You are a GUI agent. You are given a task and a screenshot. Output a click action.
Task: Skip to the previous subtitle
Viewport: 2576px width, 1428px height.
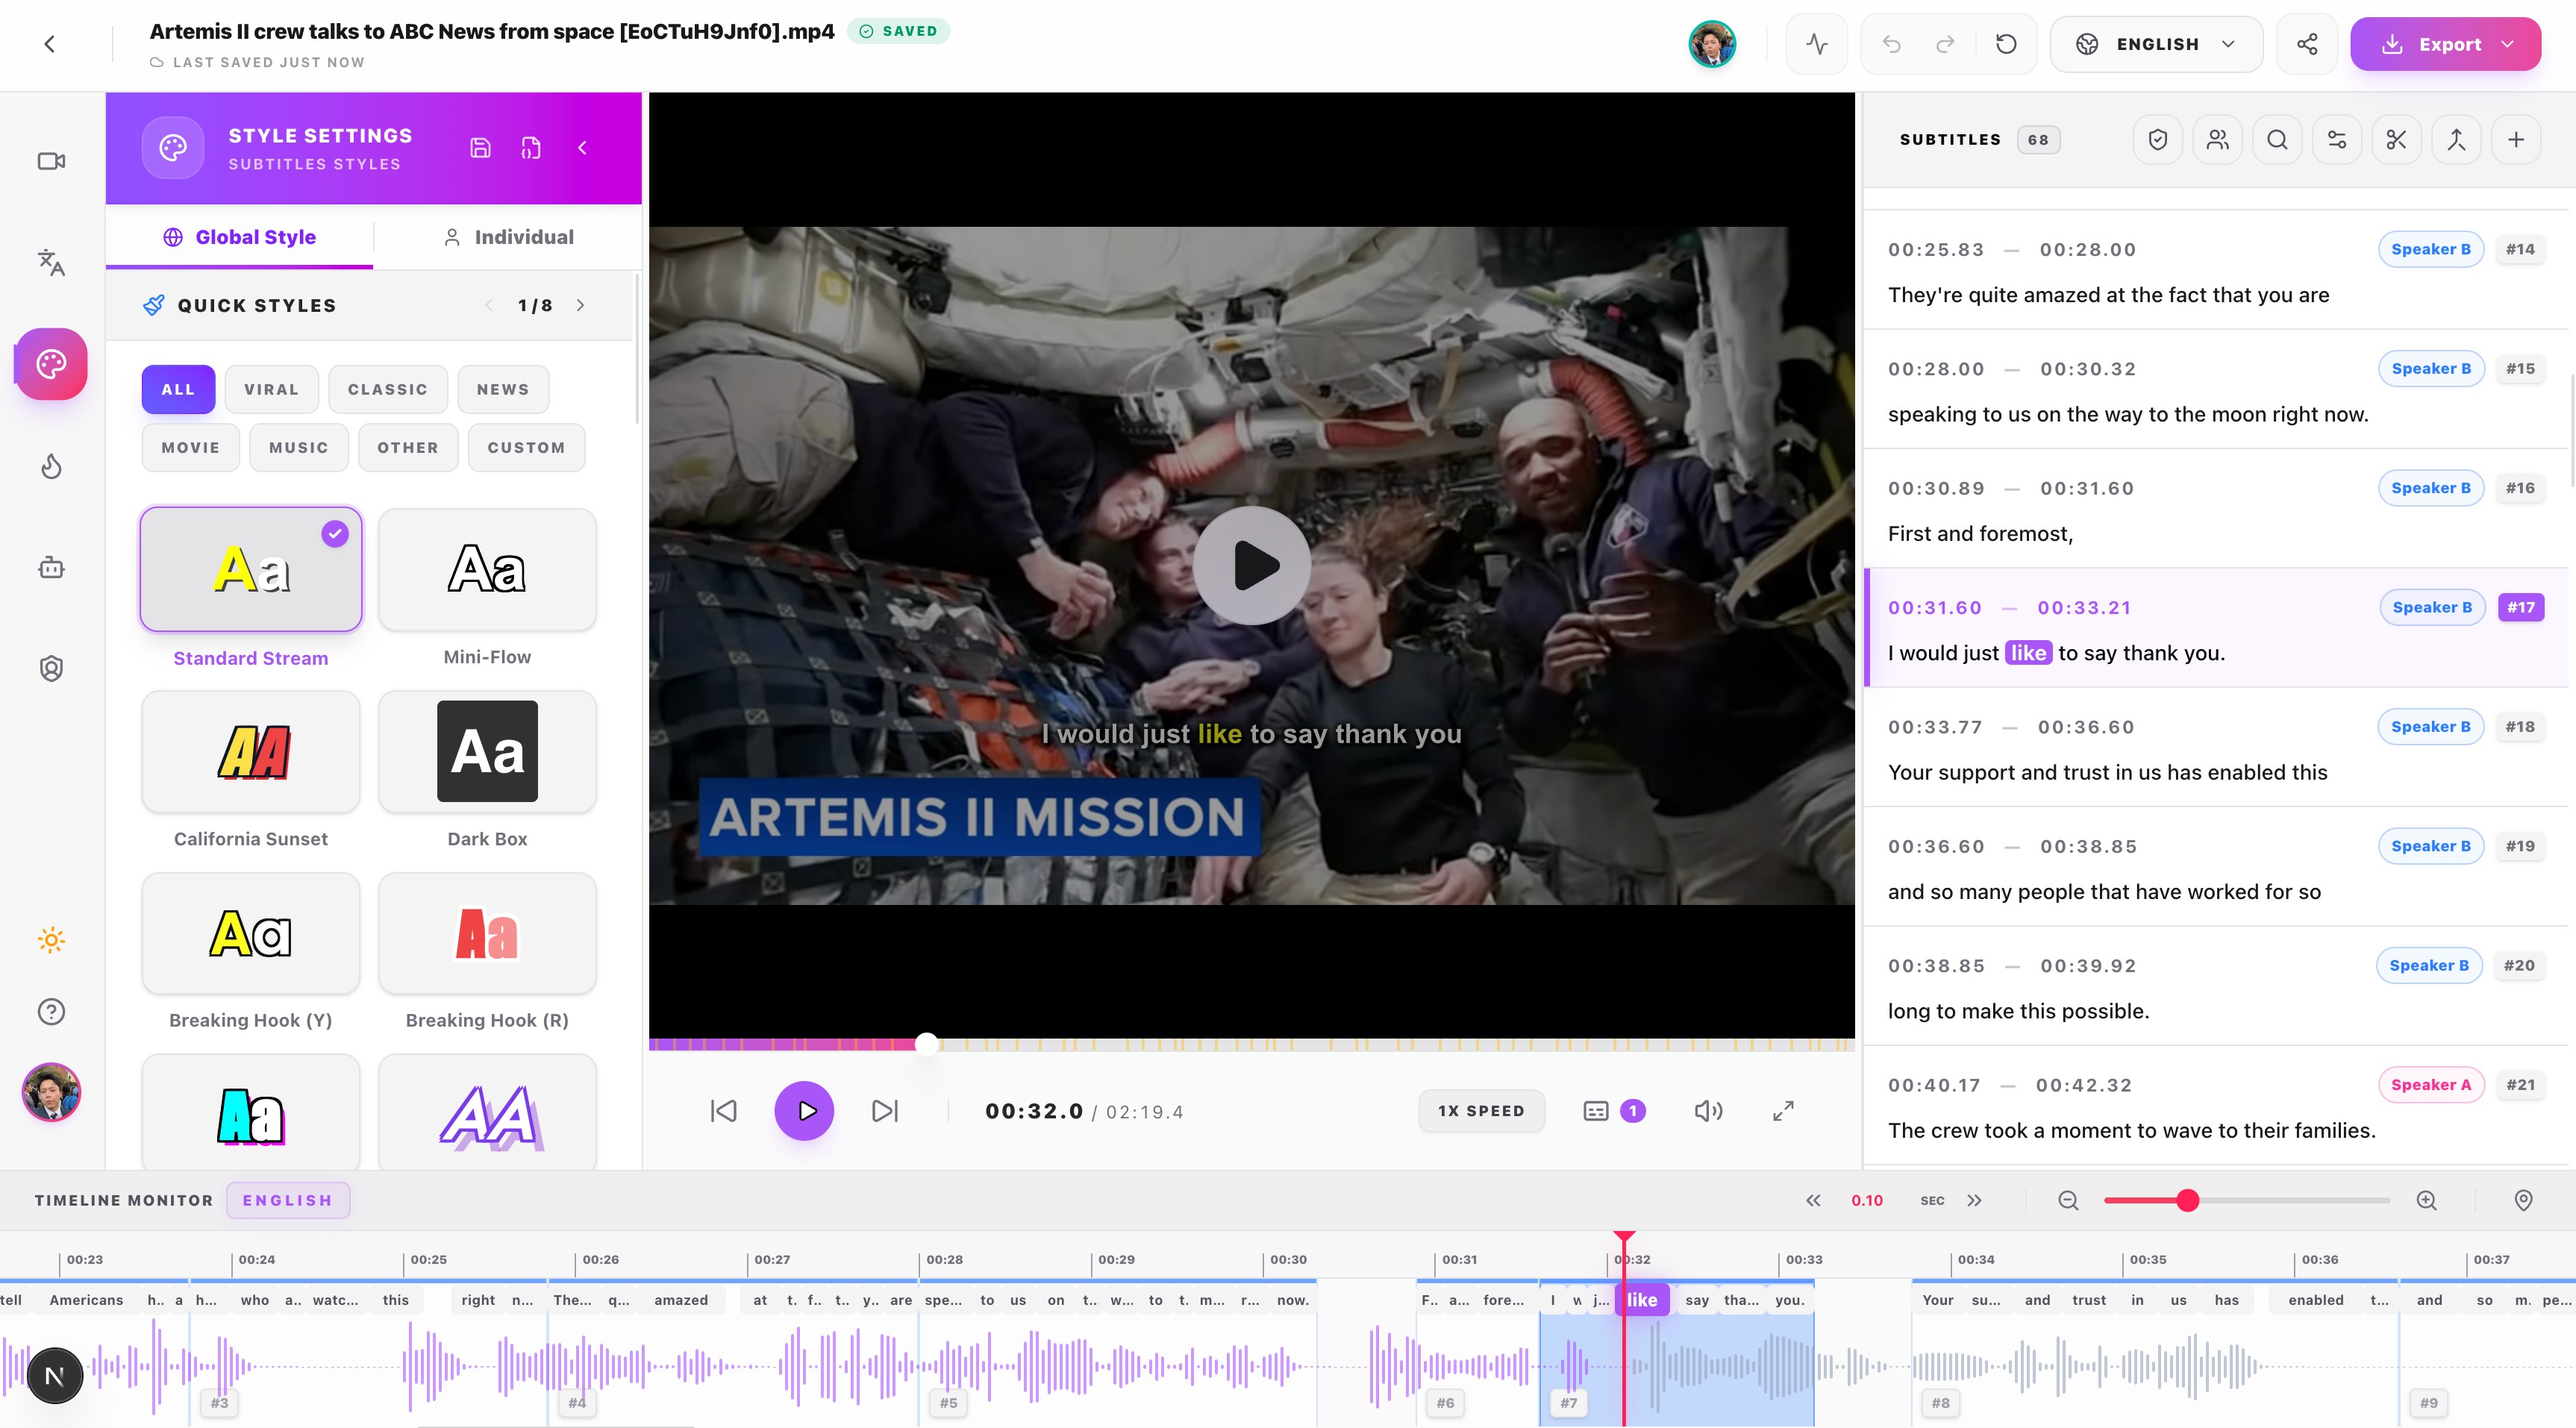(723, 1111)
